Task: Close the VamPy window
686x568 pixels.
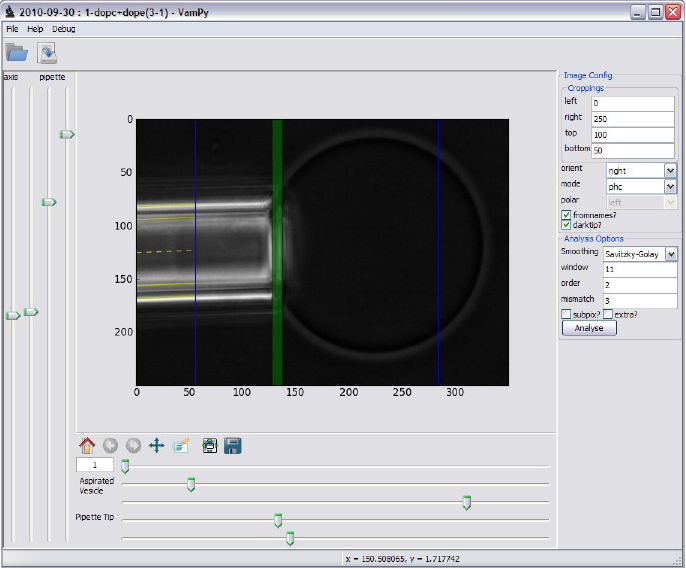Action: point(673,12)
